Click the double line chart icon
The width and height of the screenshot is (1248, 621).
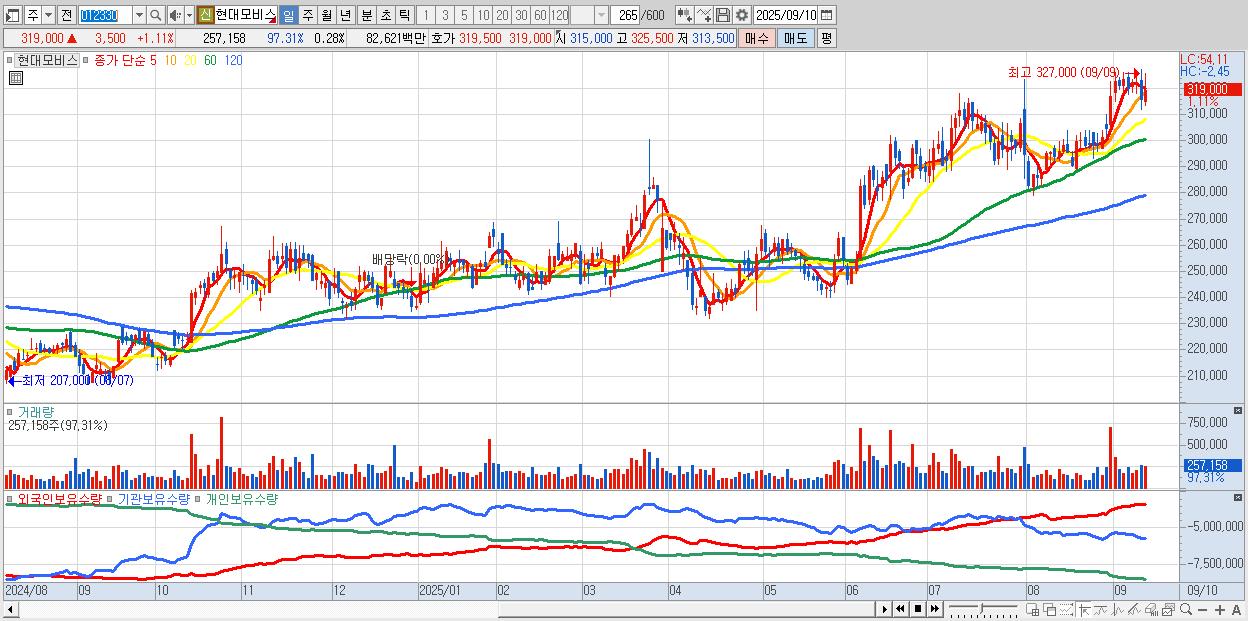[1134, 609]
